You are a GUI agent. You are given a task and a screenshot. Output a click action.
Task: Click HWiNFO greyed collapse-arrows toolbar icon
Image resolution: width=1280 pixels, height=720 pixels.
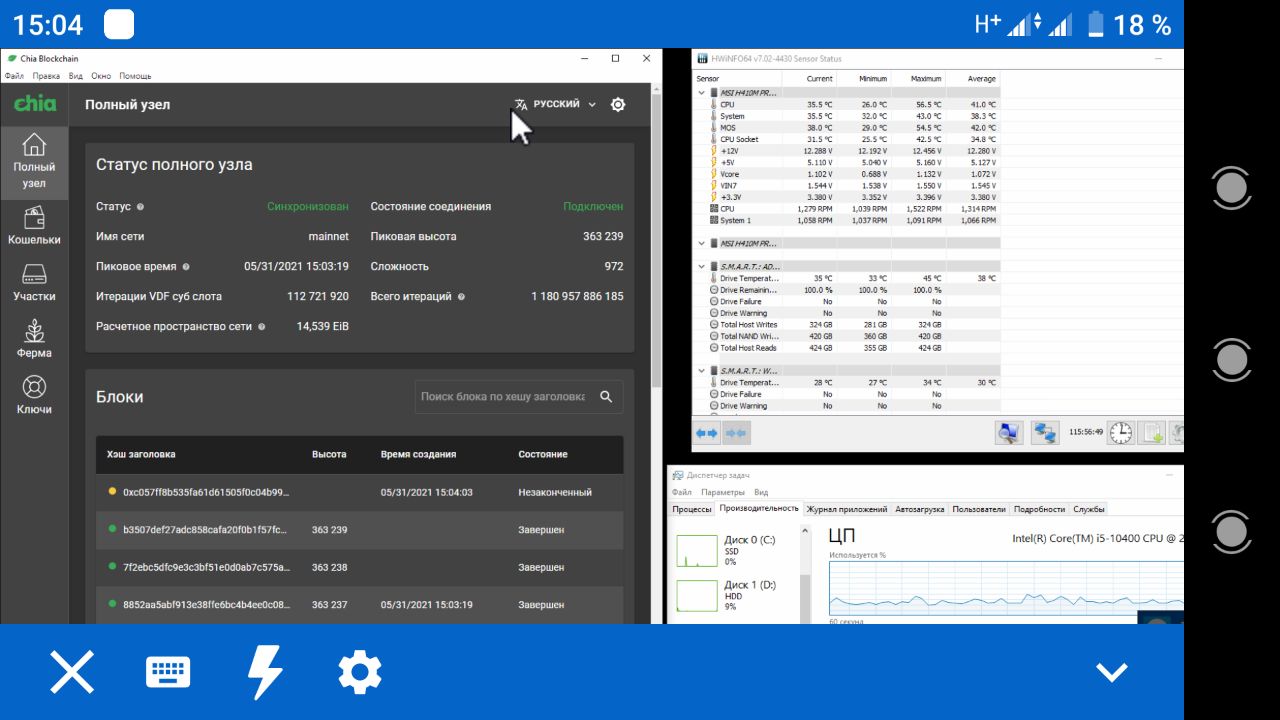click(x=736, y=433)
